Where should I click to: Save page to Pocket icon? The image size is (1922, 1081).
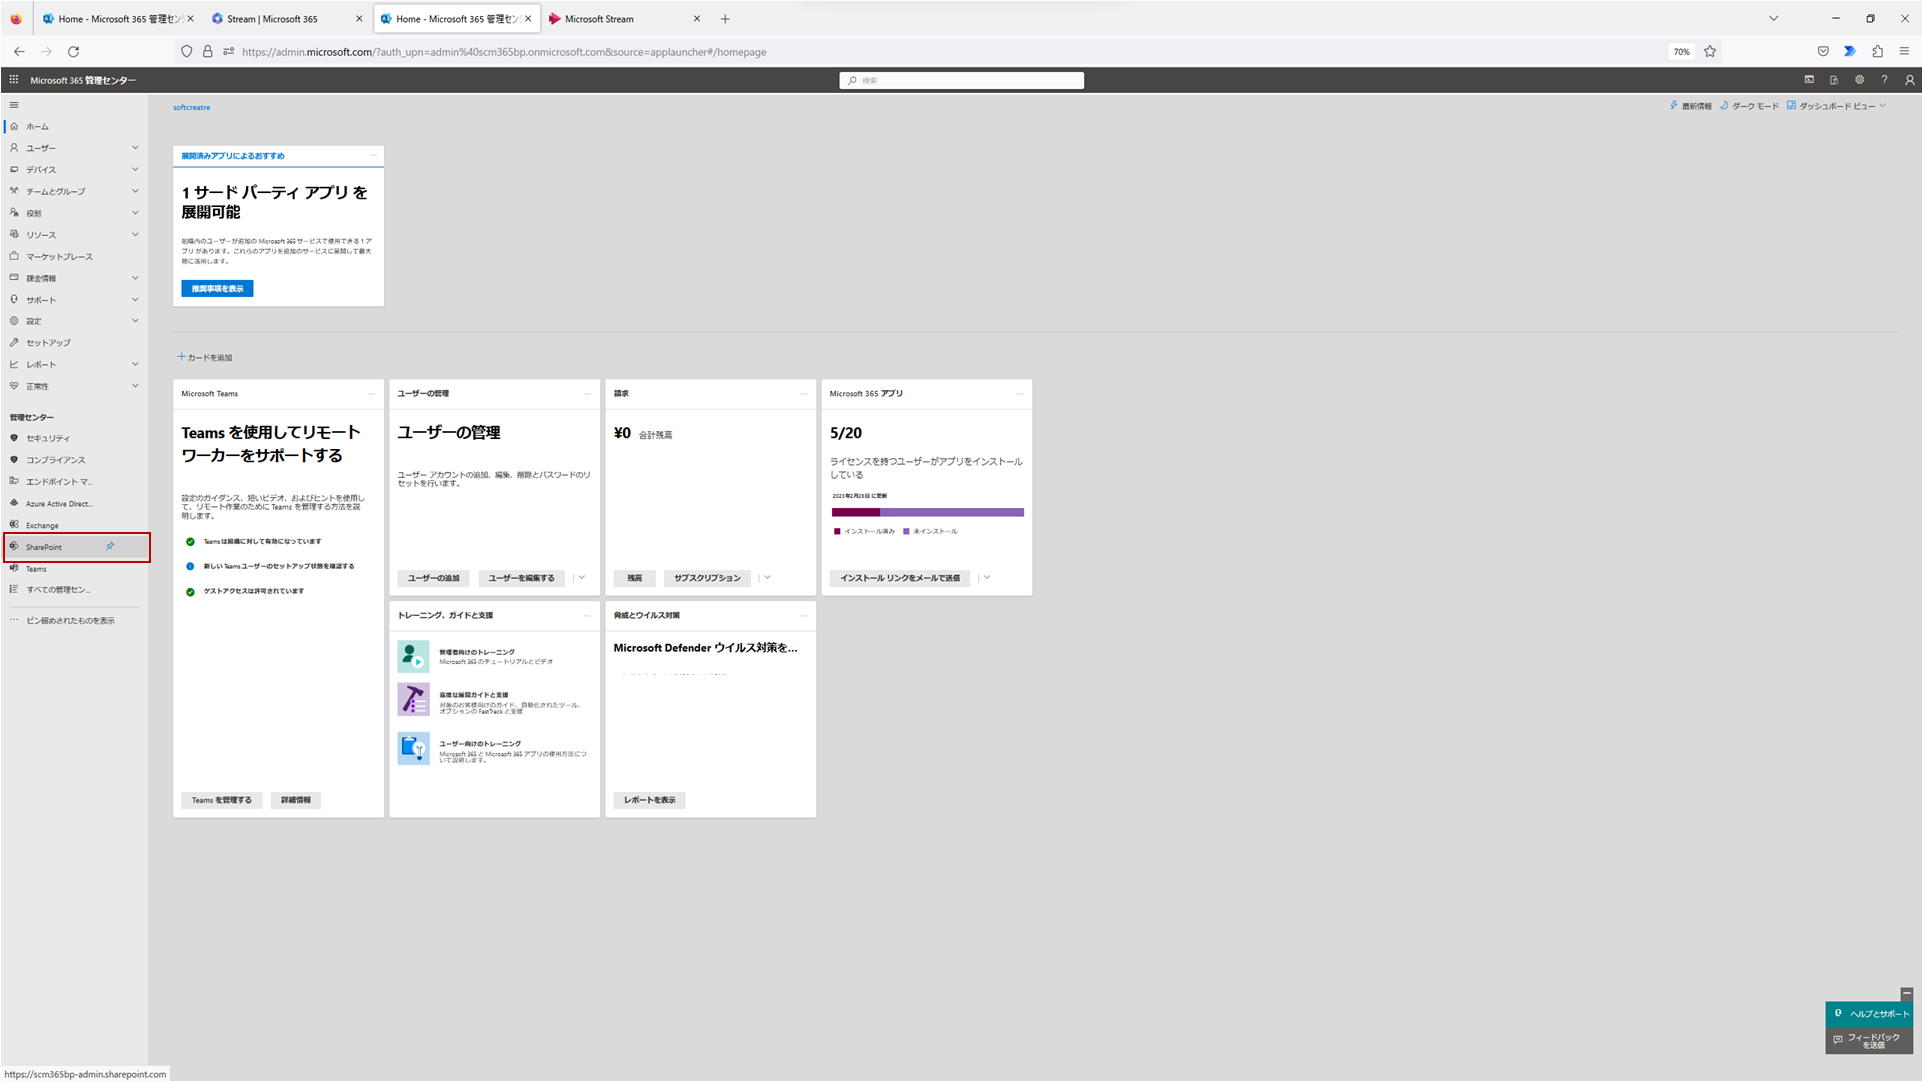(x=1823, y=51)
